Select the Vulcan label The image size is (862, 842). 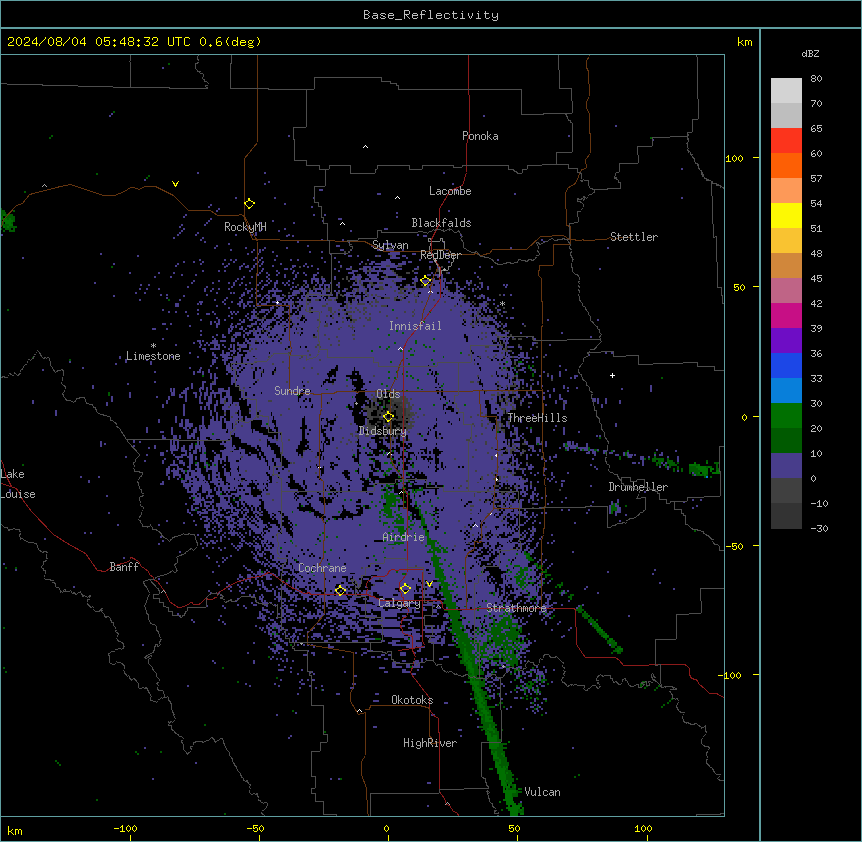tap(543, 792)
